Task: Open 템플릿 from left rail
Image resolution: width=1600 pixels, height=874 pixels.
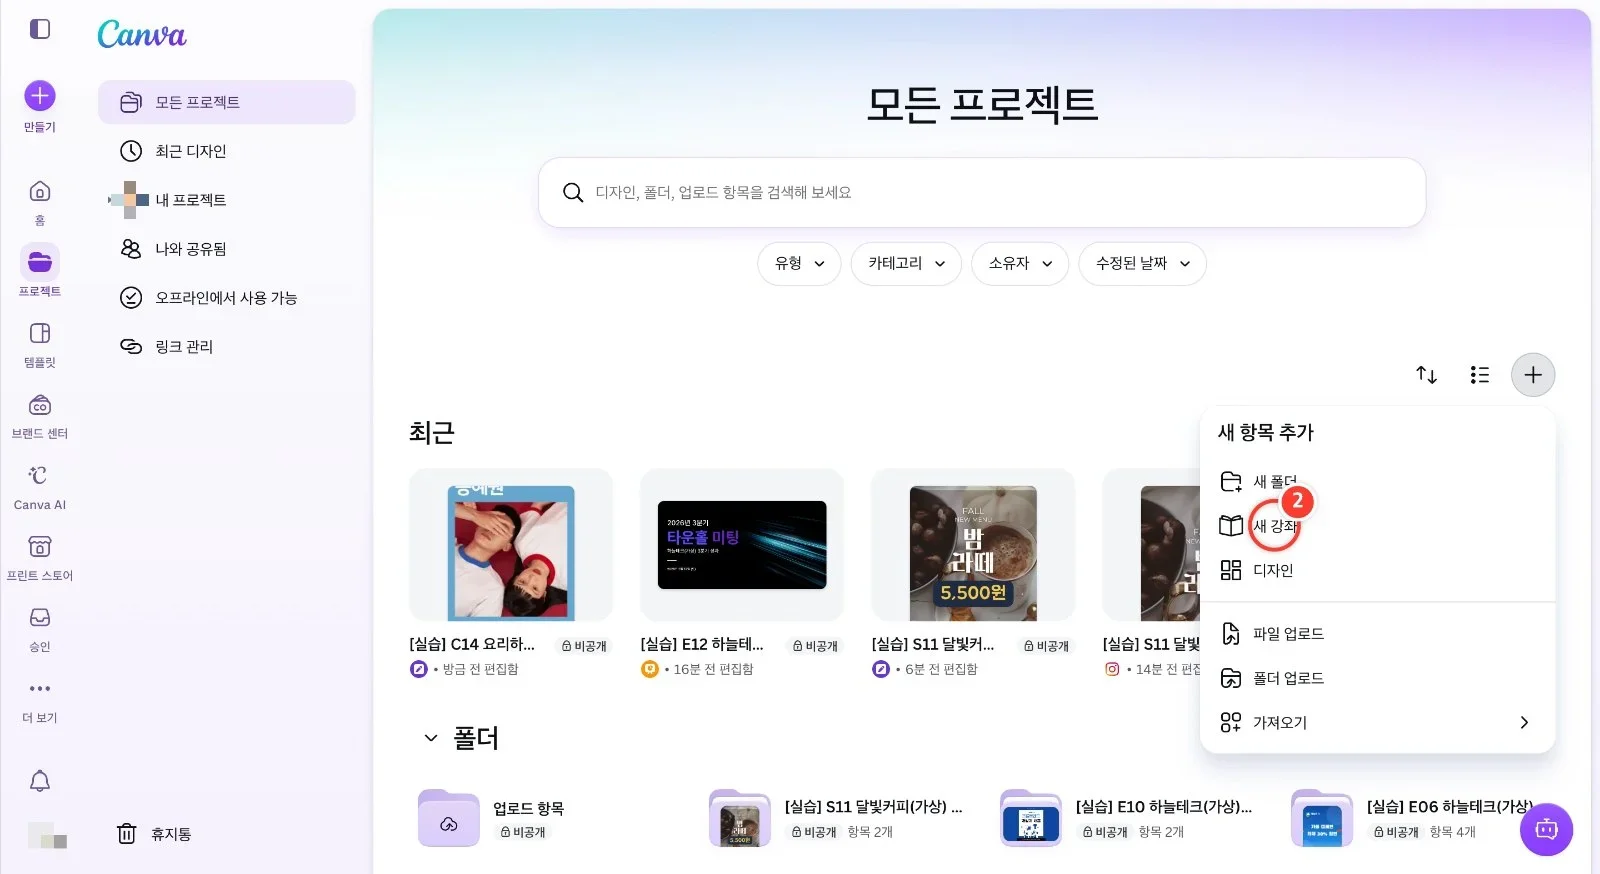Action: [x=40, y=345]
